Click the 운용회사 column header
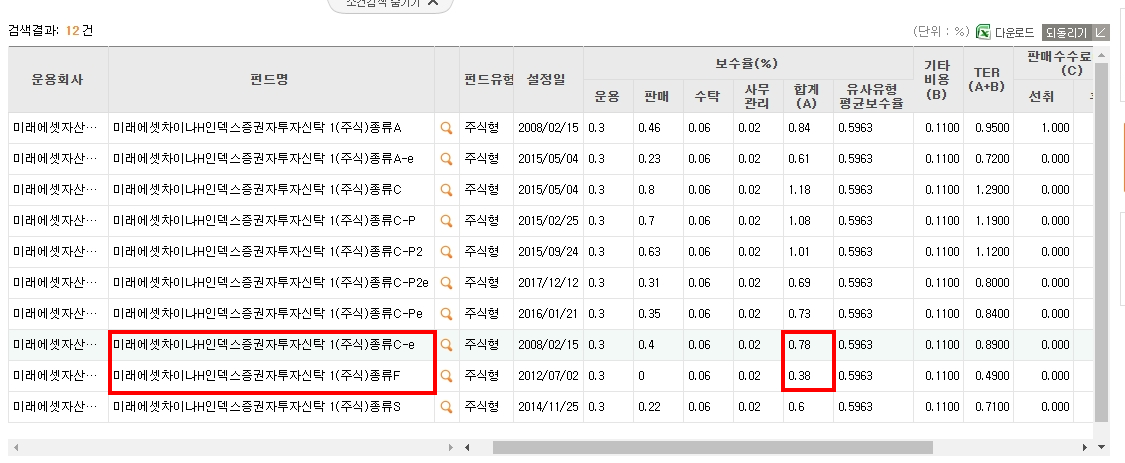Screen dimensions: 1125x463 click(x=58, y=80)
